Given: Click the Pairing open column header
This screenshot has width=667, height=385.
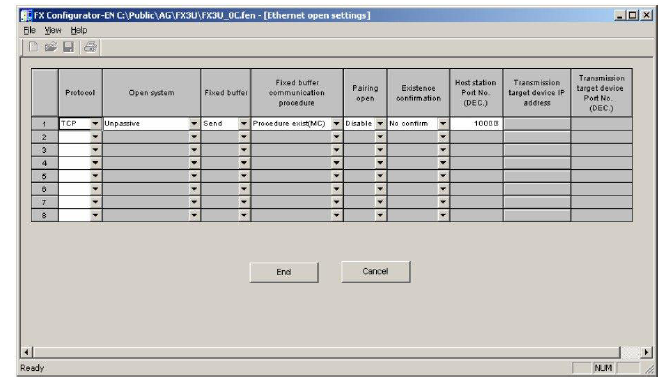Looking at the screenshot, I should (365, 93).
